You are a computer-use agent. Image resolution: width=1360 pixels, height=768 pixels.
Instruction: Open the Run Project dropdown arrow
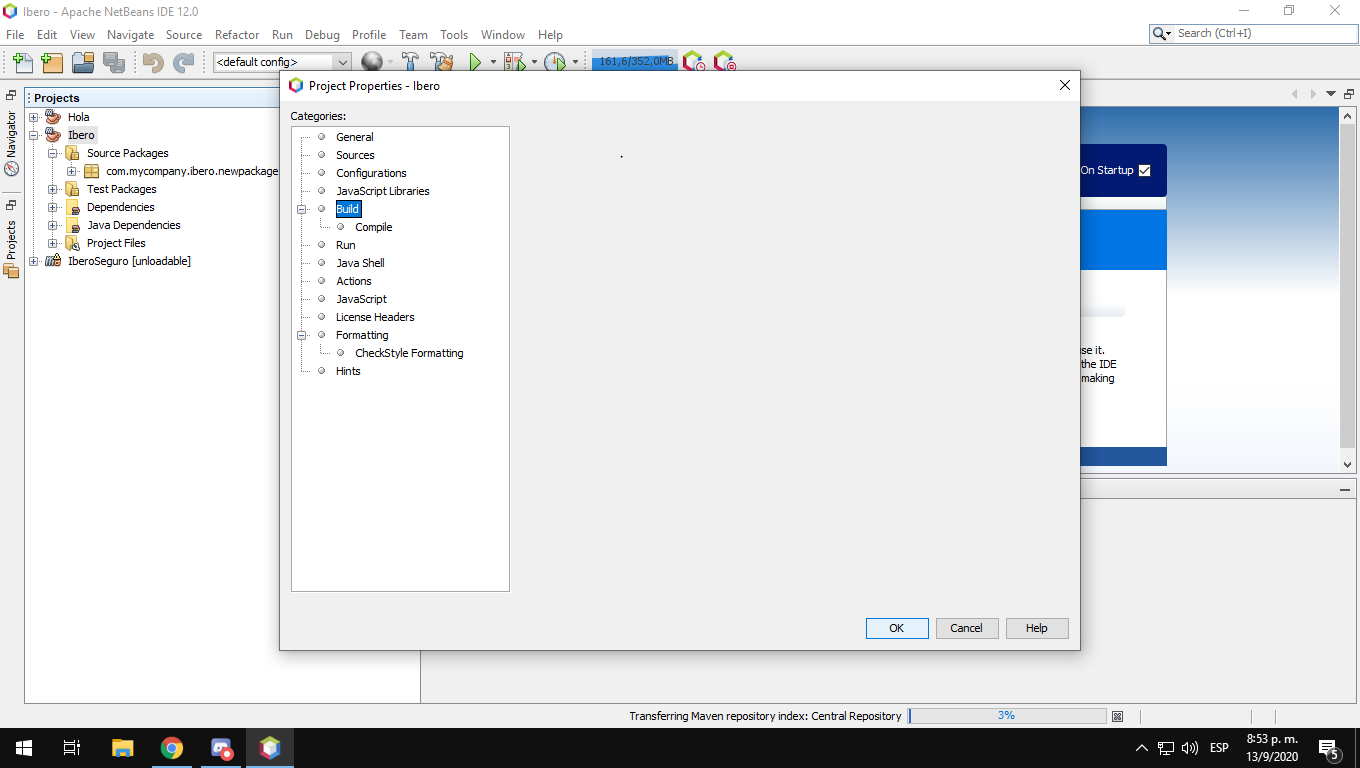click(493, 62)
